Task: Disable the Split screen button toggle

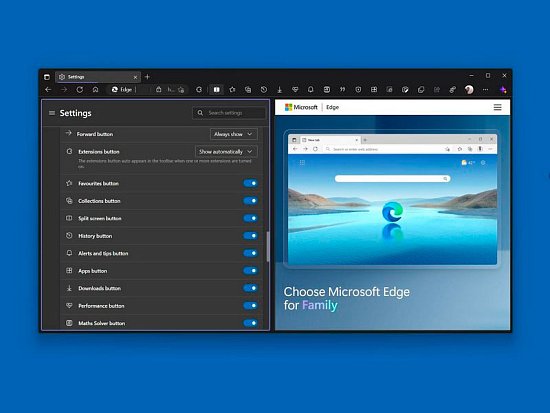Action: pyautogui.click(x=250, y=218)
